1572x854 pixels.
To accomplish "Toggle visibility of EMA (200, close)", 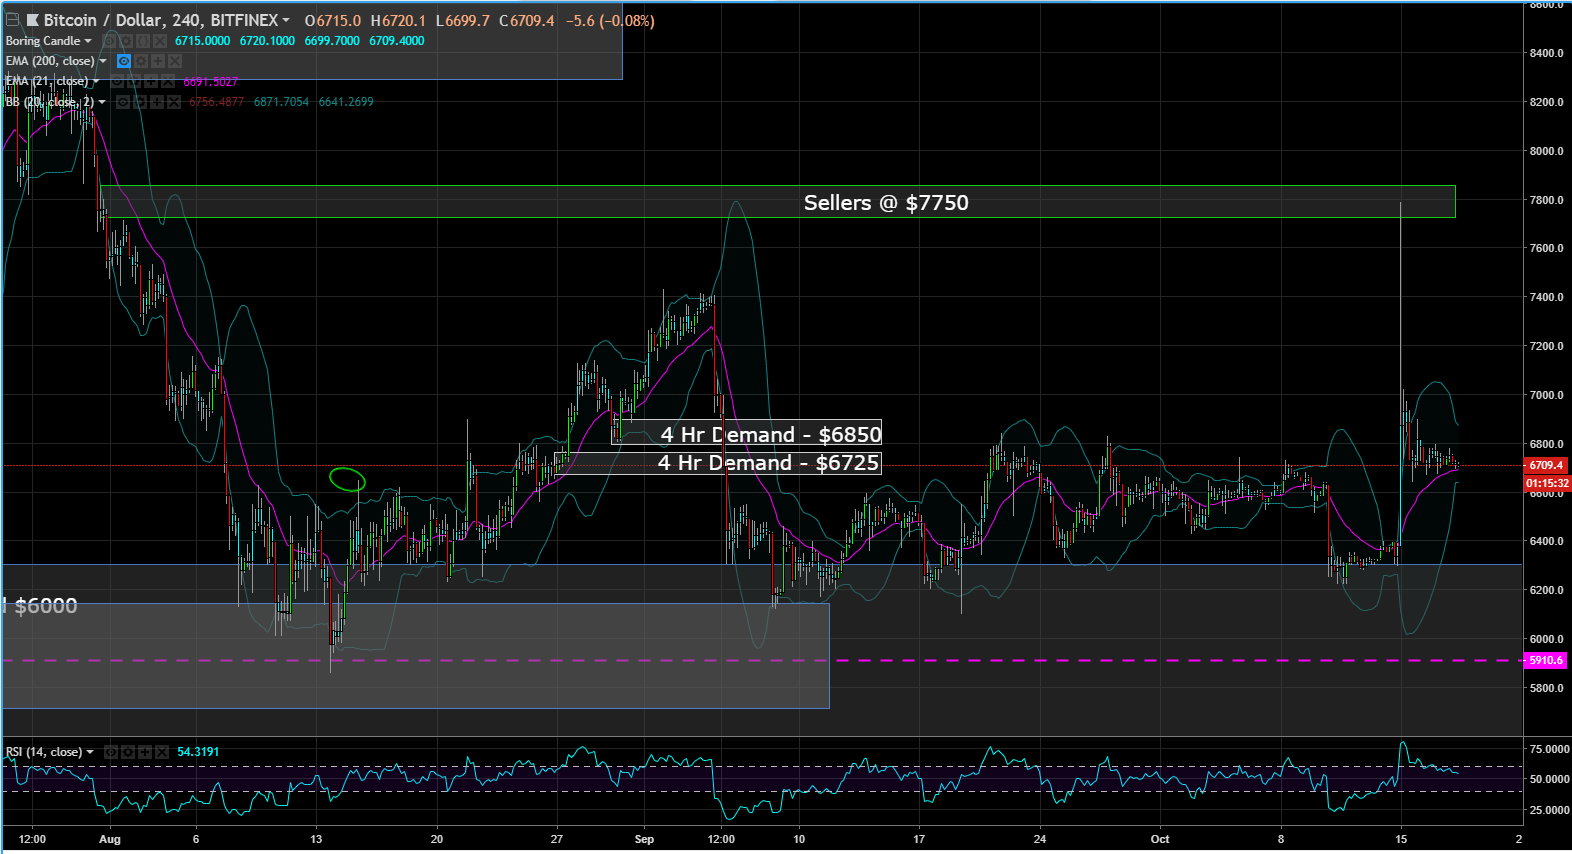I will click(x=124, y=61).
